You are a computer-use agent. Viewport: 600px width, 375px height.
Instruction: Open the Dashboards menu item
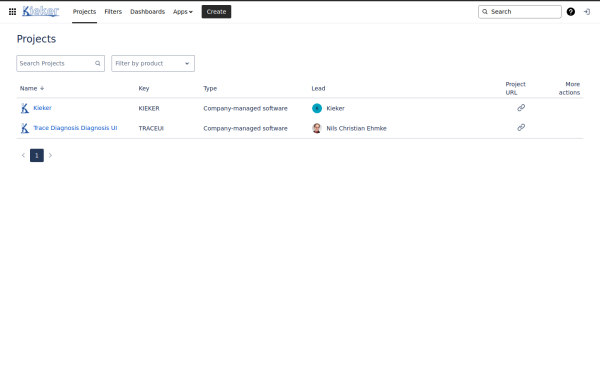point(147,12)
